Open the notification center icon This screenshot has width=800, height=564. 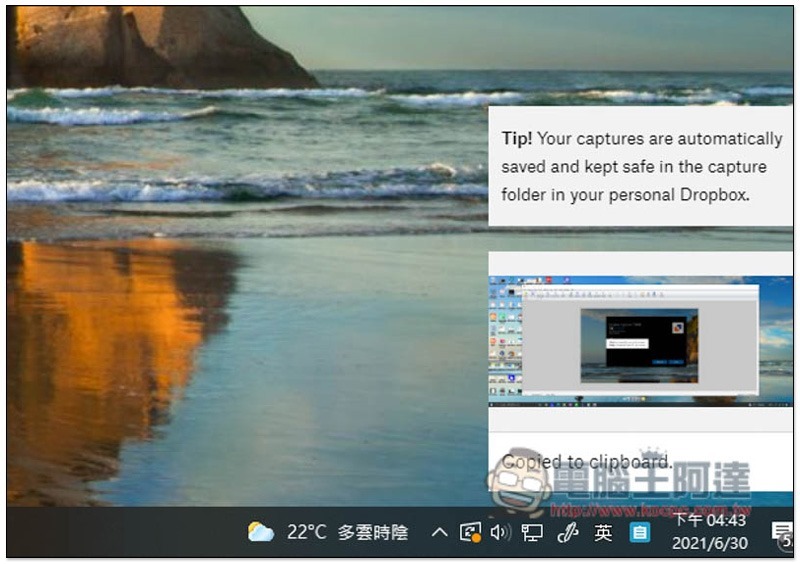tap(781, 532)
